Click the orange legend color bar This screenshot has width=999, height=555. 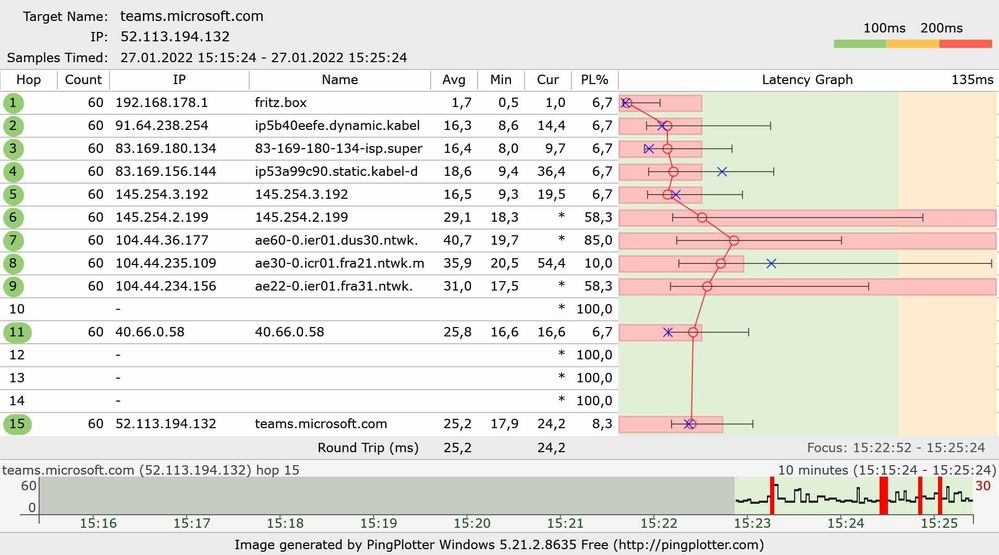(x=913, y=44)
